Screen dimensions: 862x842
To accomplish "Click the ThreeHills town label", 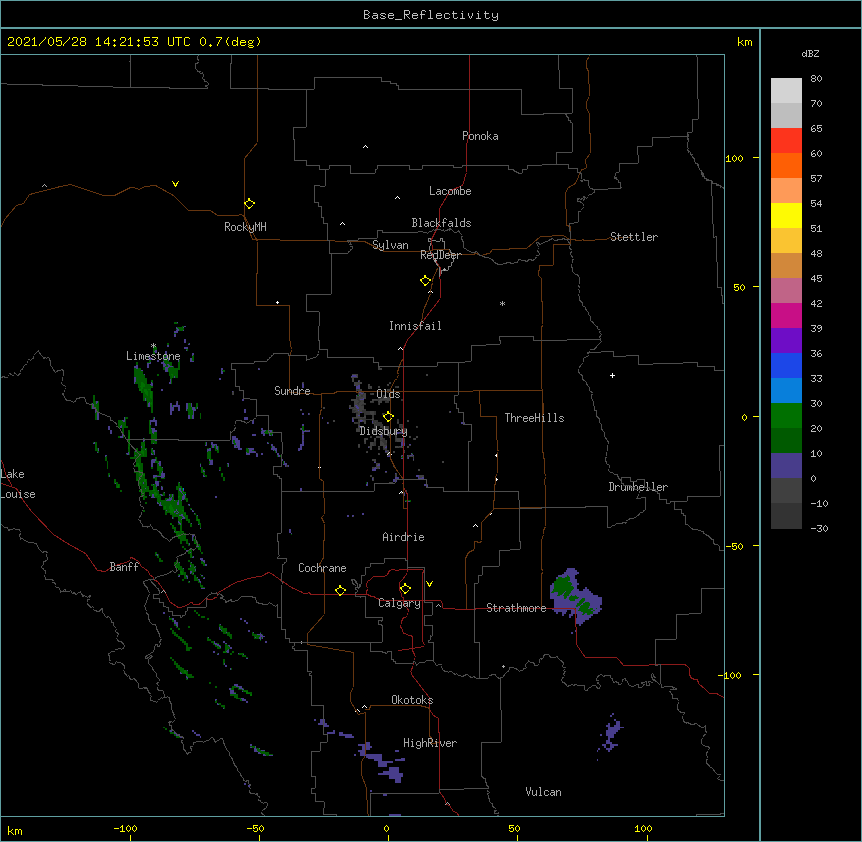I will 534,418.
